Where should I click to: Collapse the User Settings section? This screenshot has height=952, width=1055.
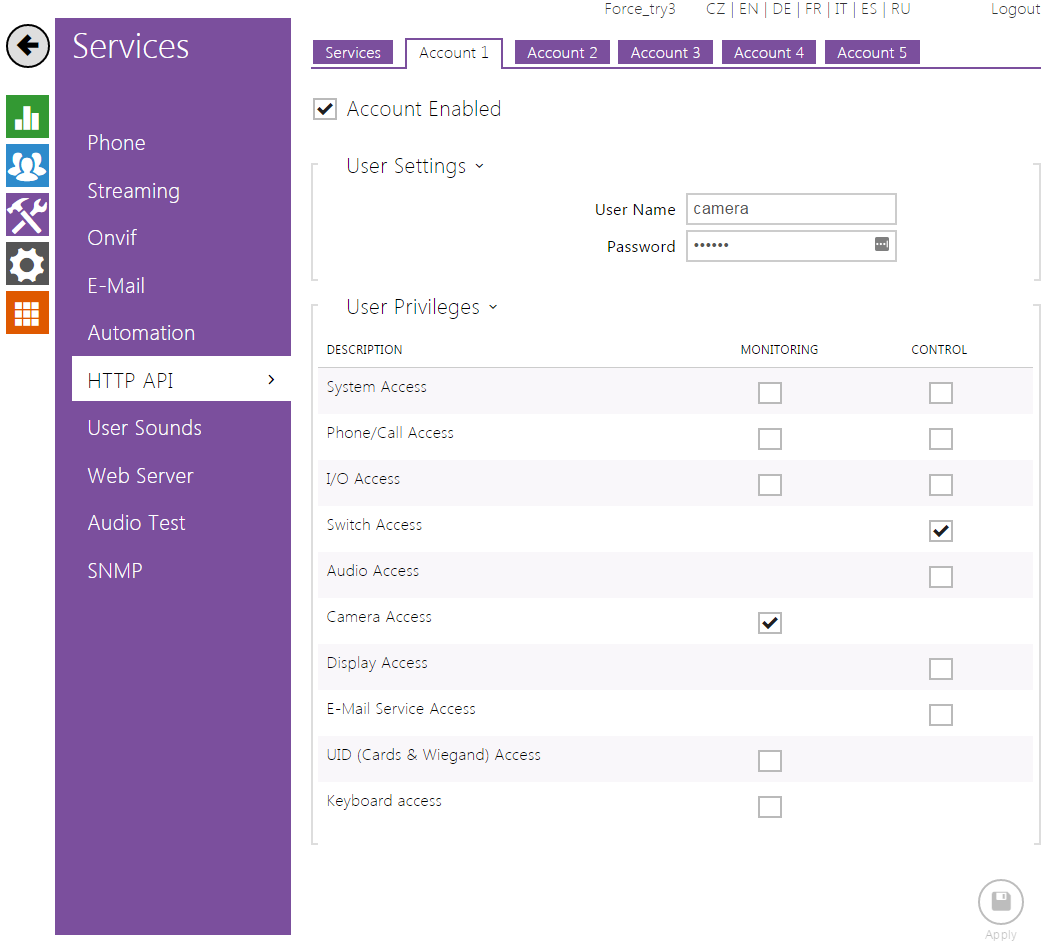479,166
